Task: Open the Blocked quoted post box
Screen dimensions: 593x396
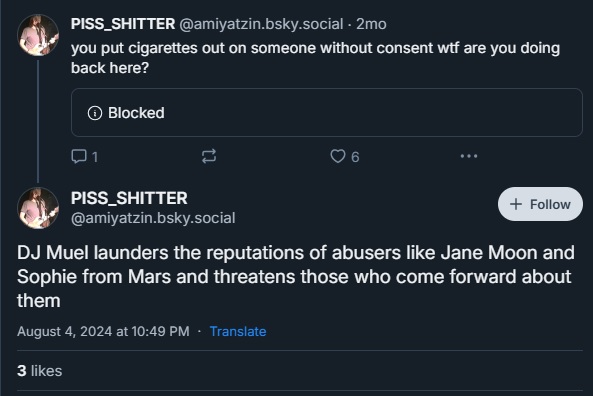Action: point(327,112)
